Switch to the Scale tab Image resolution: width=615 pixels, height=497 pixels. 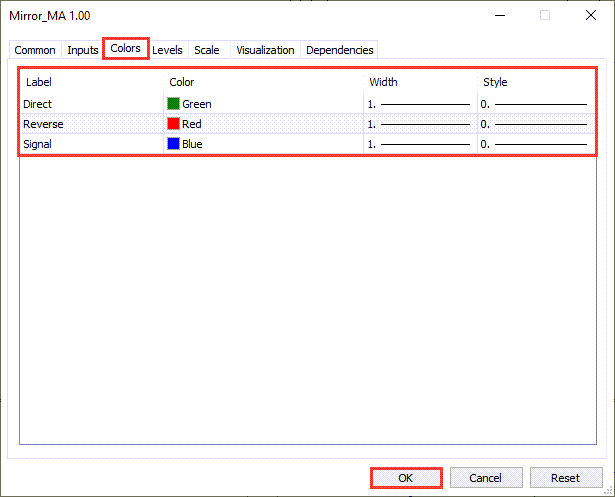click(207, 50)
